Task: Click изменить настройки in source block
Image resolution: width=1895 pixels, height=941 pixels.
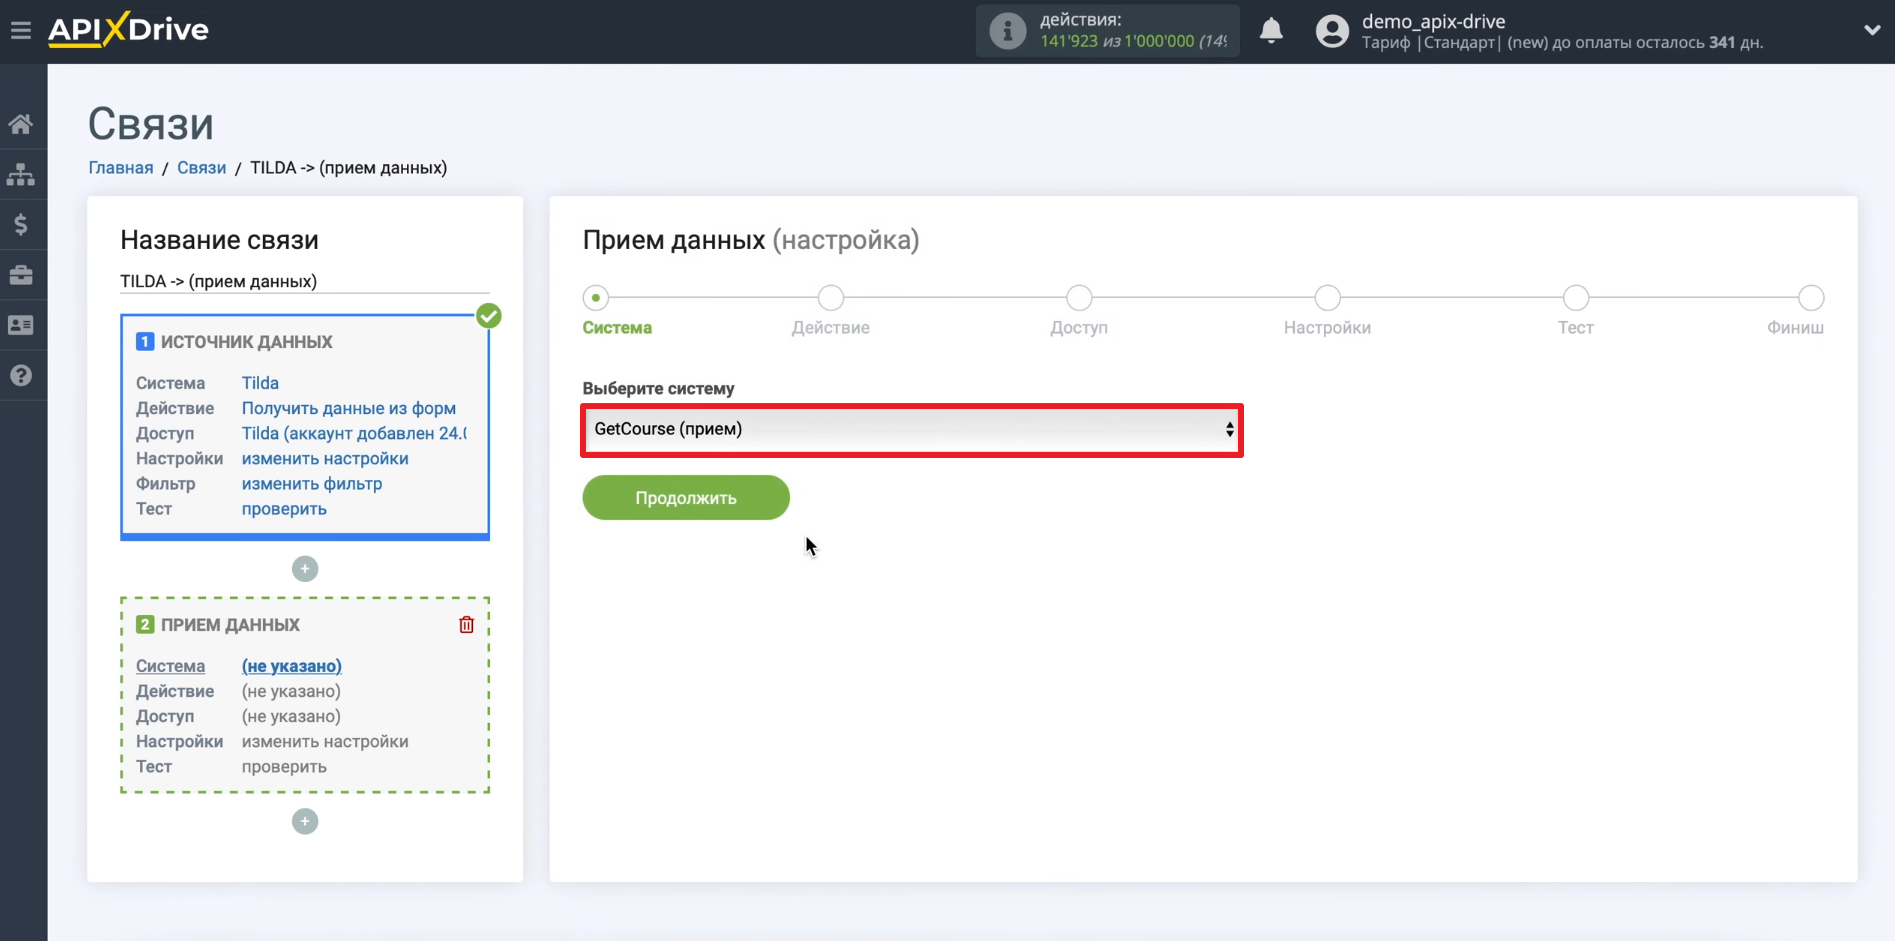Action: tap(325, 459)
